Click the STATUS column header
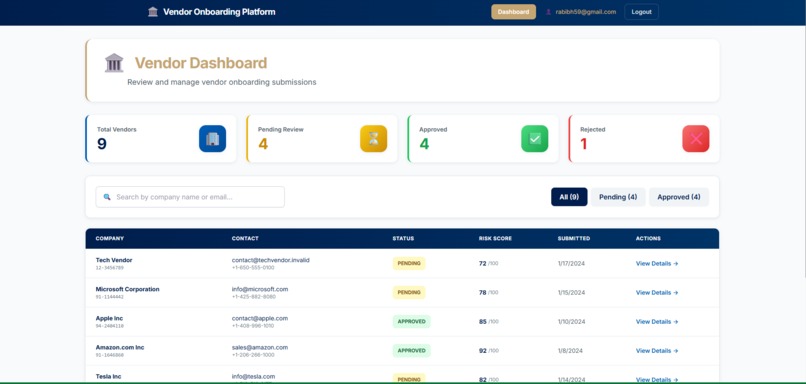This screenshot has width=806, height=384. [x=403, y=239]
